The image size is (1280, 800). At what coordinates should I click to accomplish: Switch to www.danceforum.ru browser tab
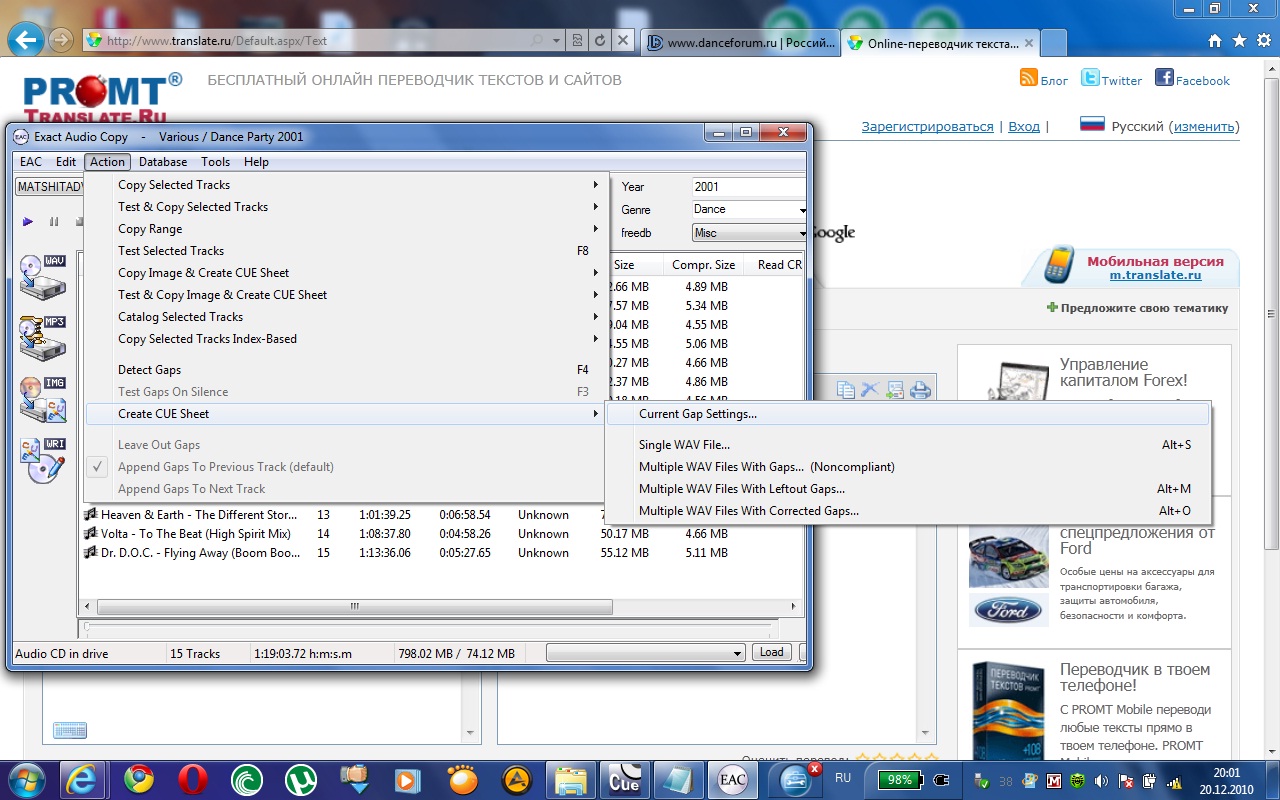739,43
